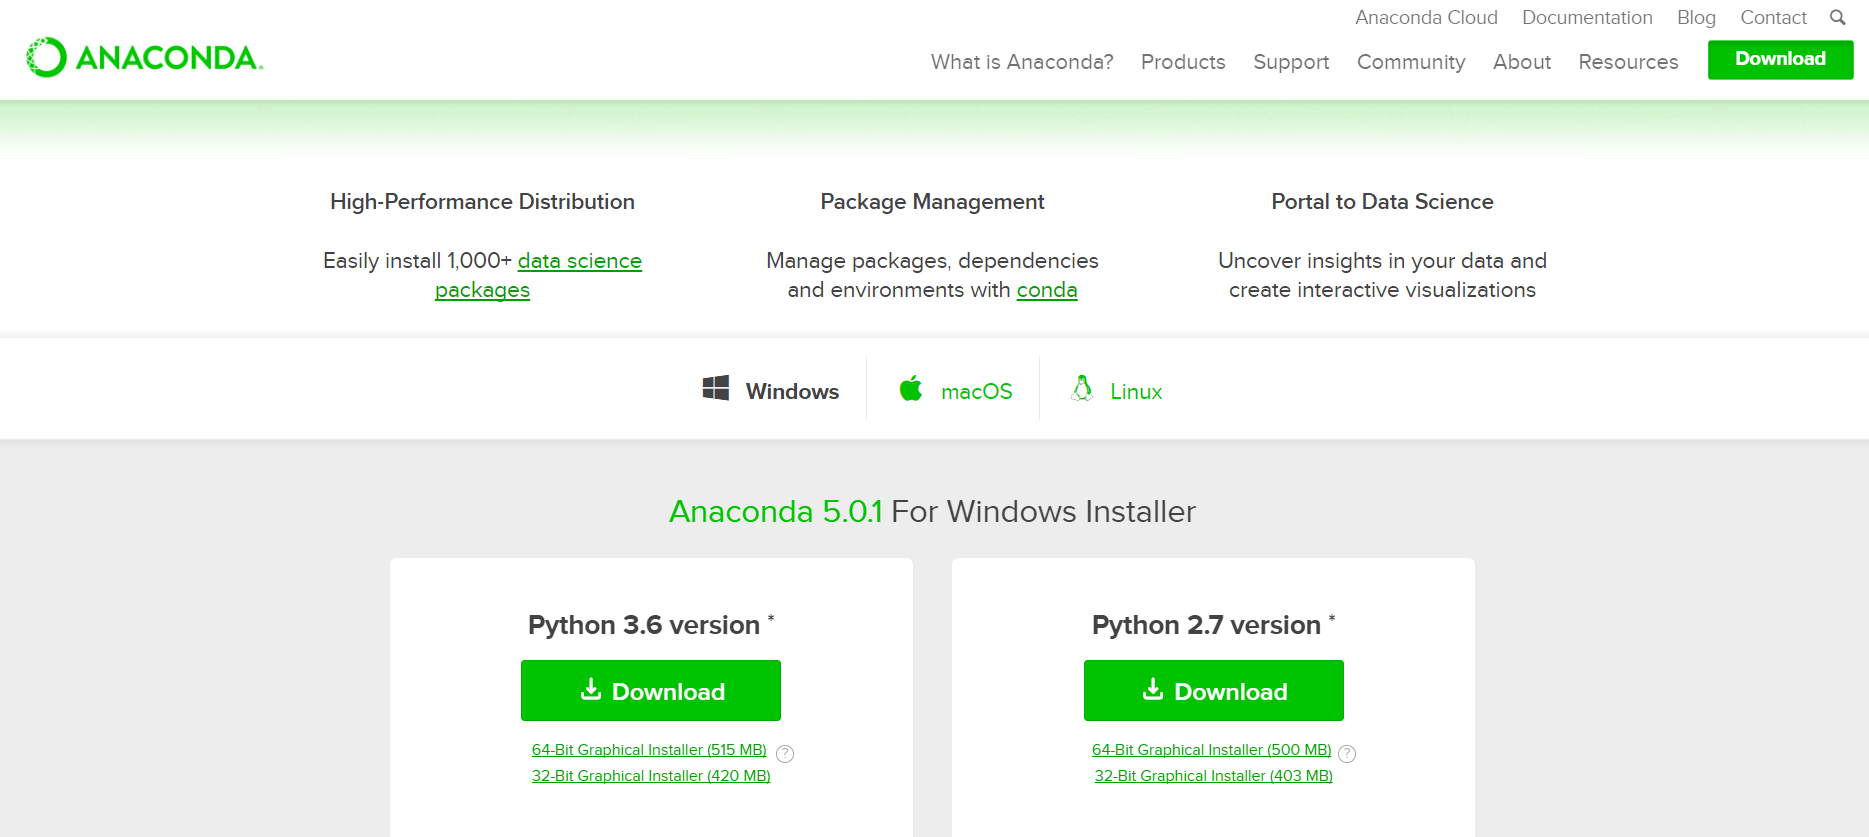This screenshot has height=837, width=1869.
Task: Click the Apple macOS icon
Action: [911, 388]
